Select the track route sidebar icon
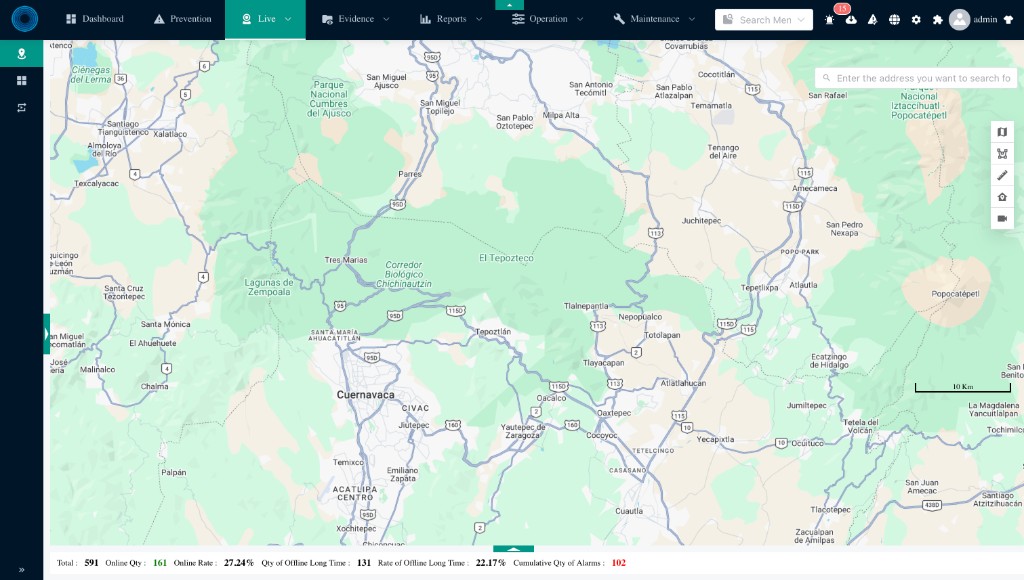This screenshot has width=1024, height=580. pos(22,108)
